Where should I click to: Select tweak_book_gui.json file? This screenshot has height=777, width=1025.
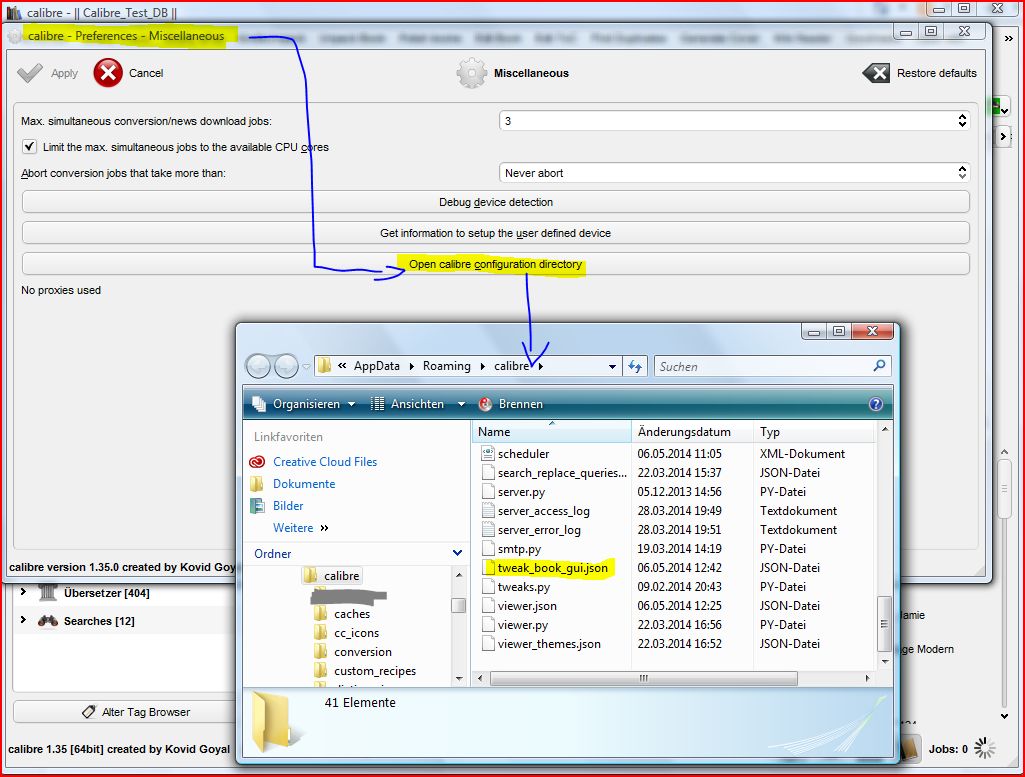(552, 568)
